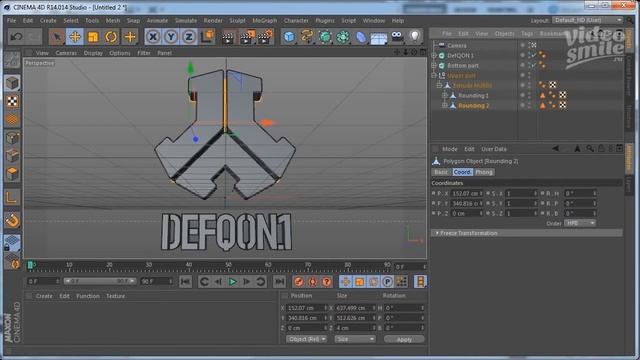Expand the DefQON 1 tree node

434,56
